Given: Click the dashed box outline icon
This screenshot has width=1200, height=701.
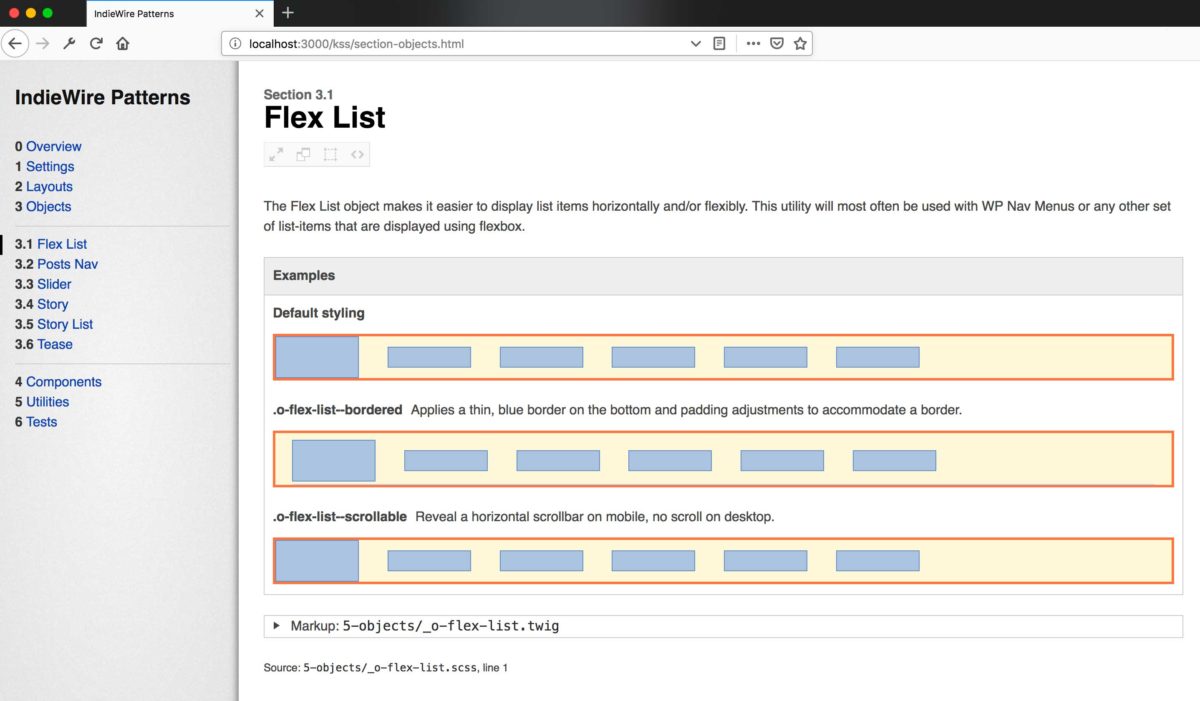Looking at the screenshot, I should 330,154.
